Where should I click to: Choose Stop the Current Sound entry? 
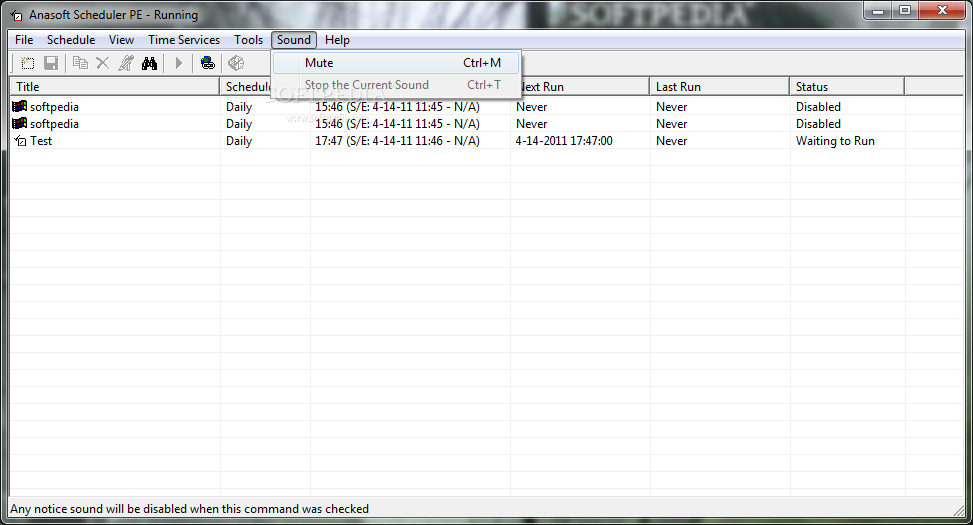(x=396, y=85)
